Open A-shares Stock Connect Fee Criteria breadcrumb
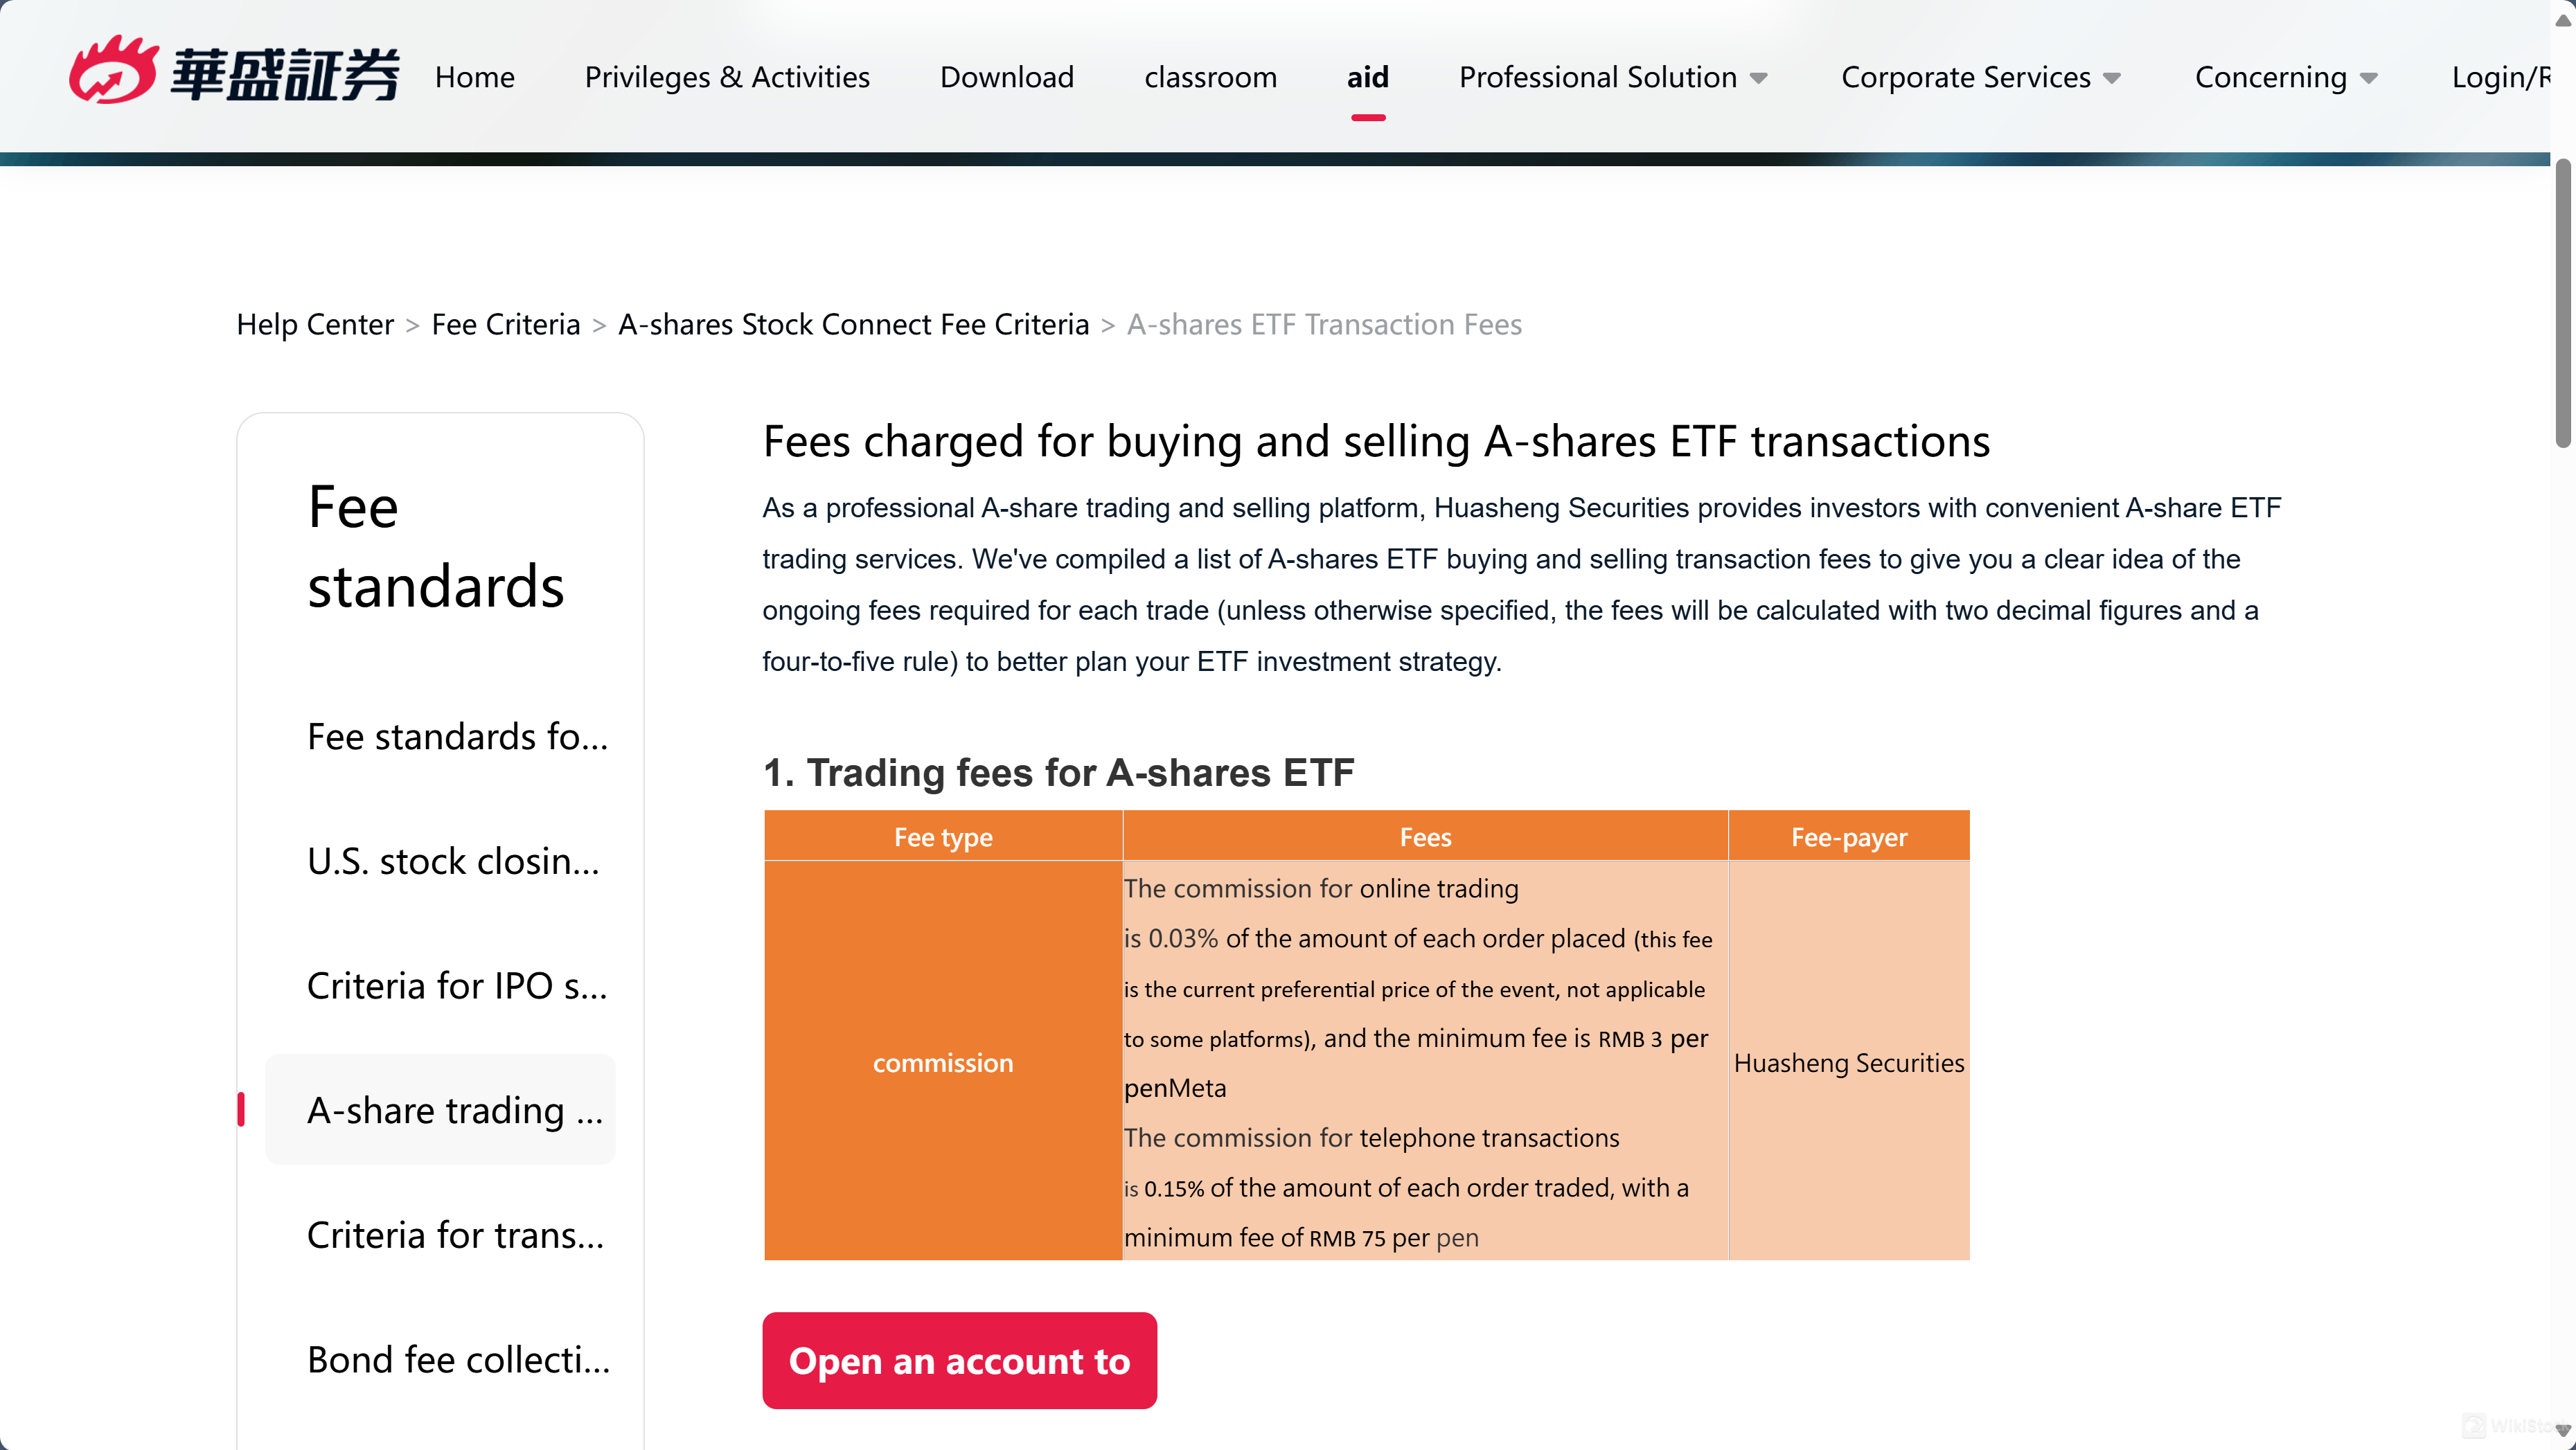 click(x=854, y=324)
